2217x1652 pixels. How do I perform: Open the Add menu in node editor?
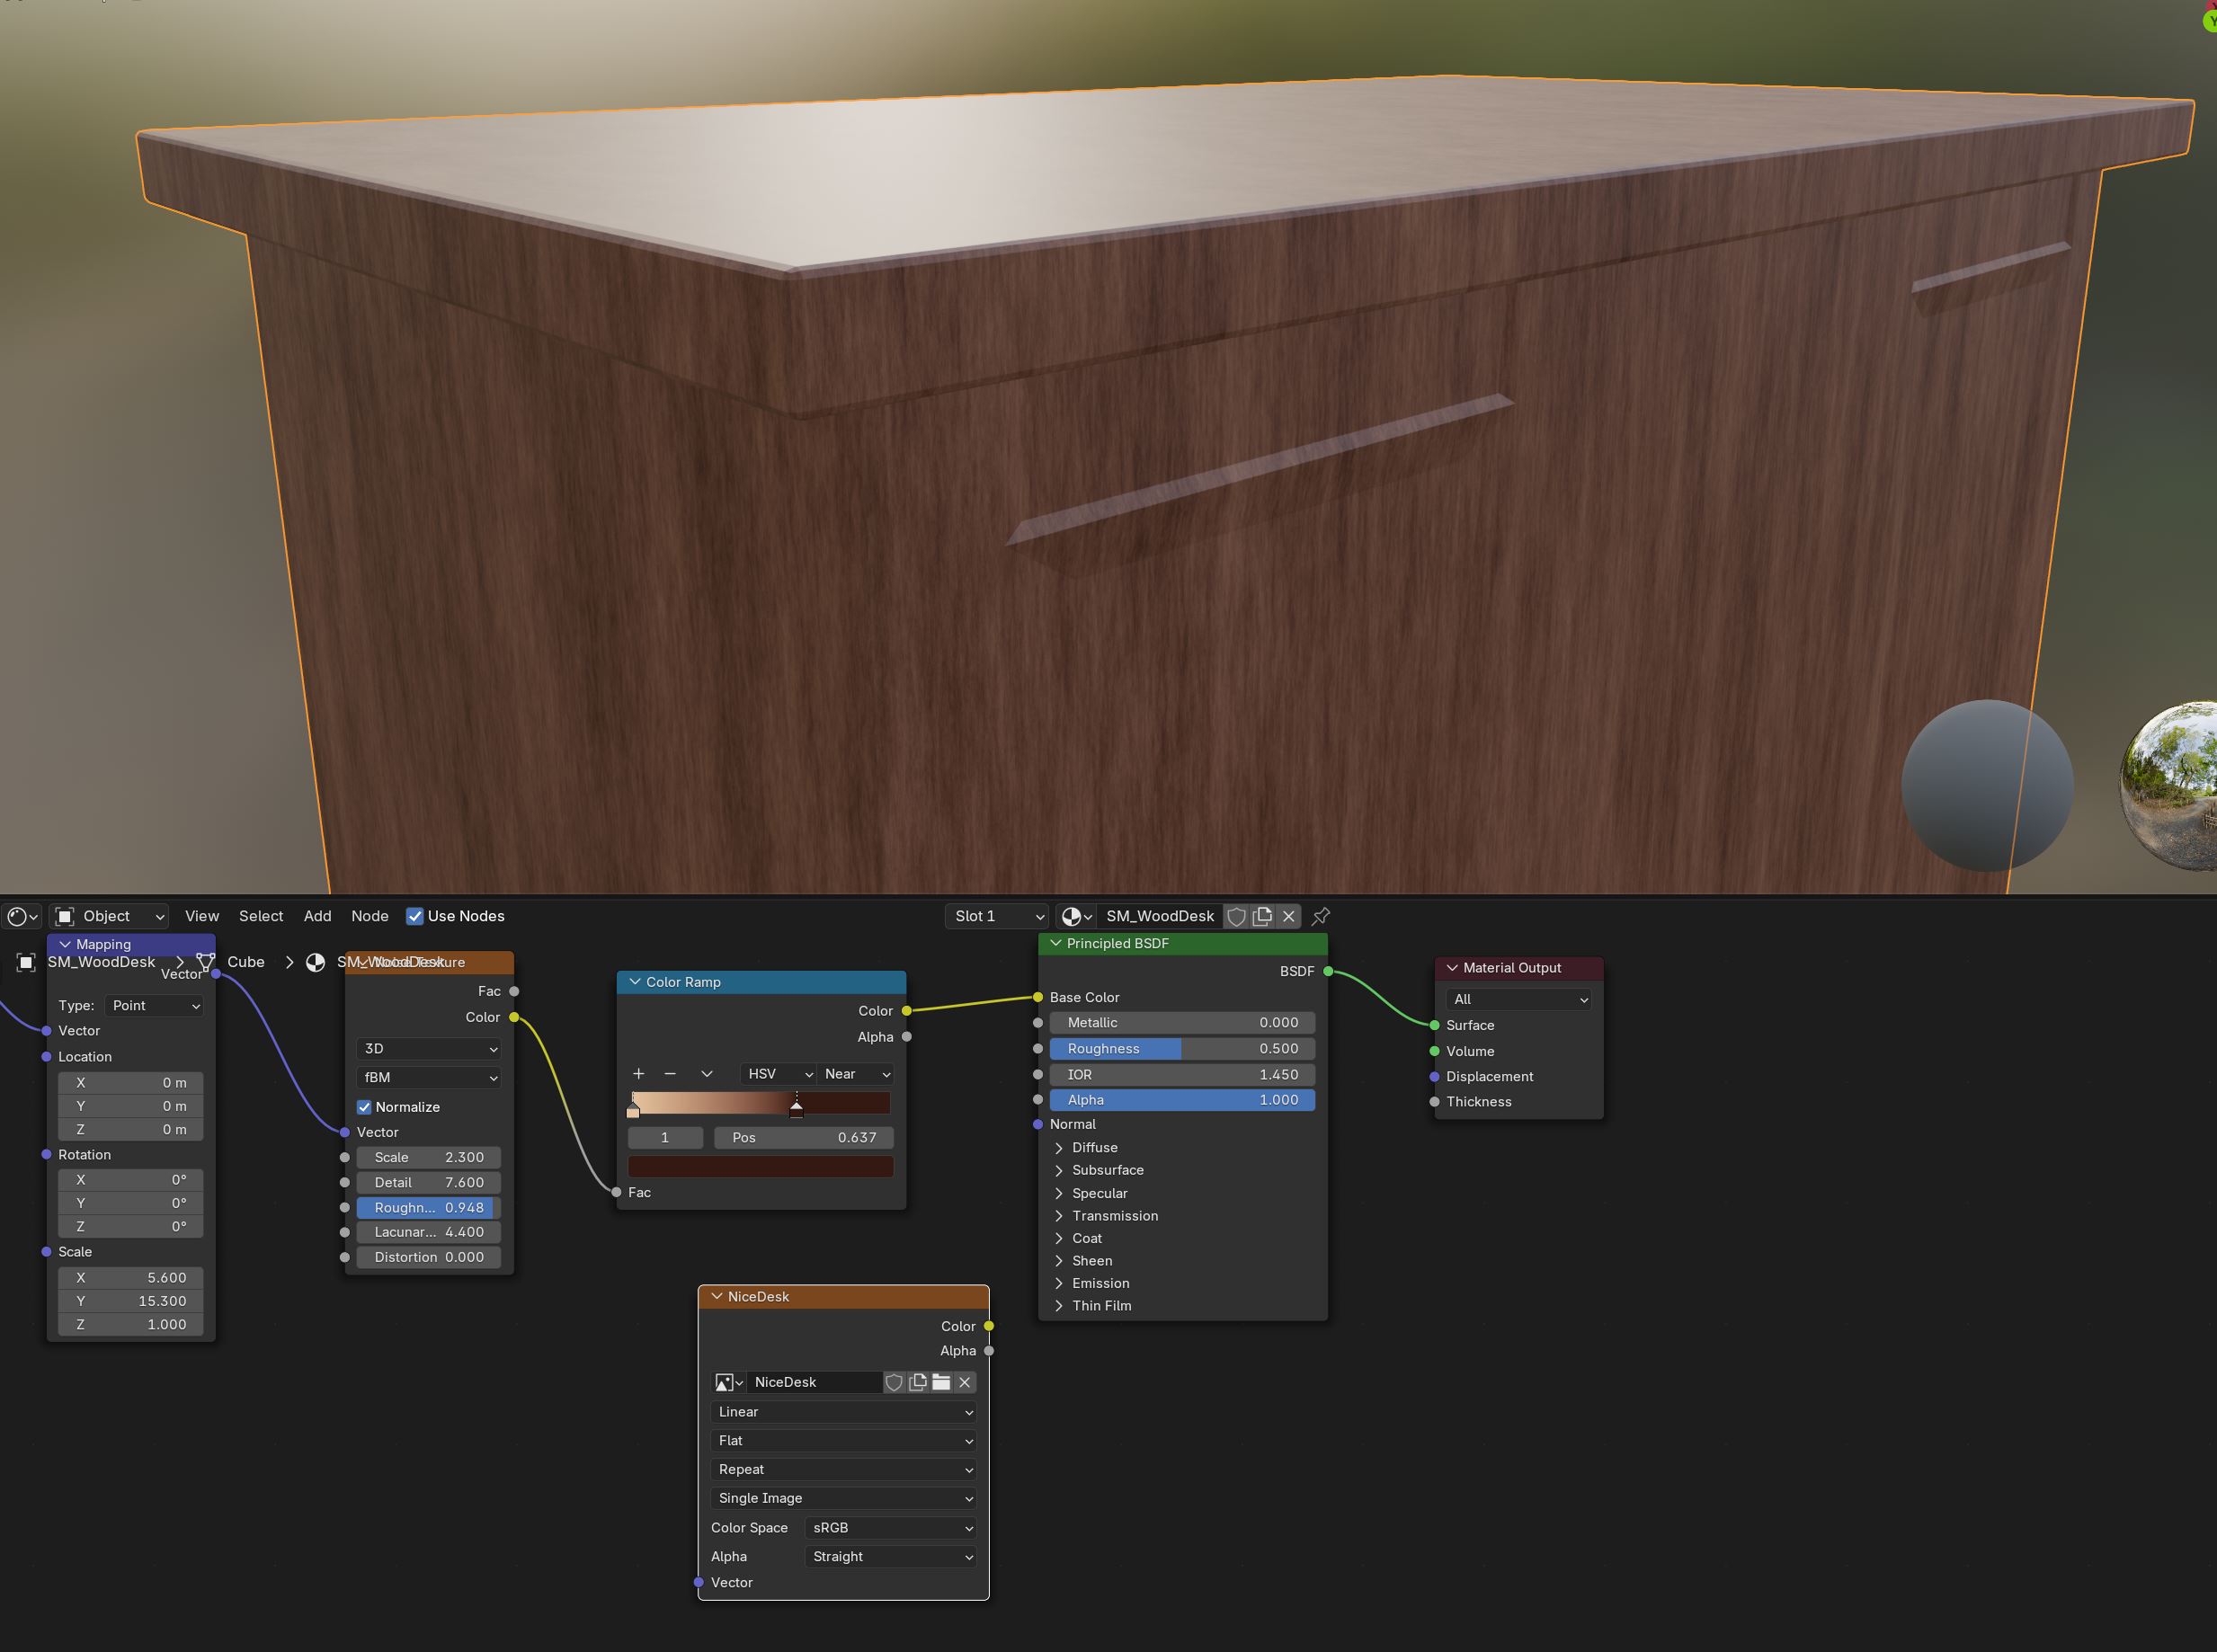point(317,916)
